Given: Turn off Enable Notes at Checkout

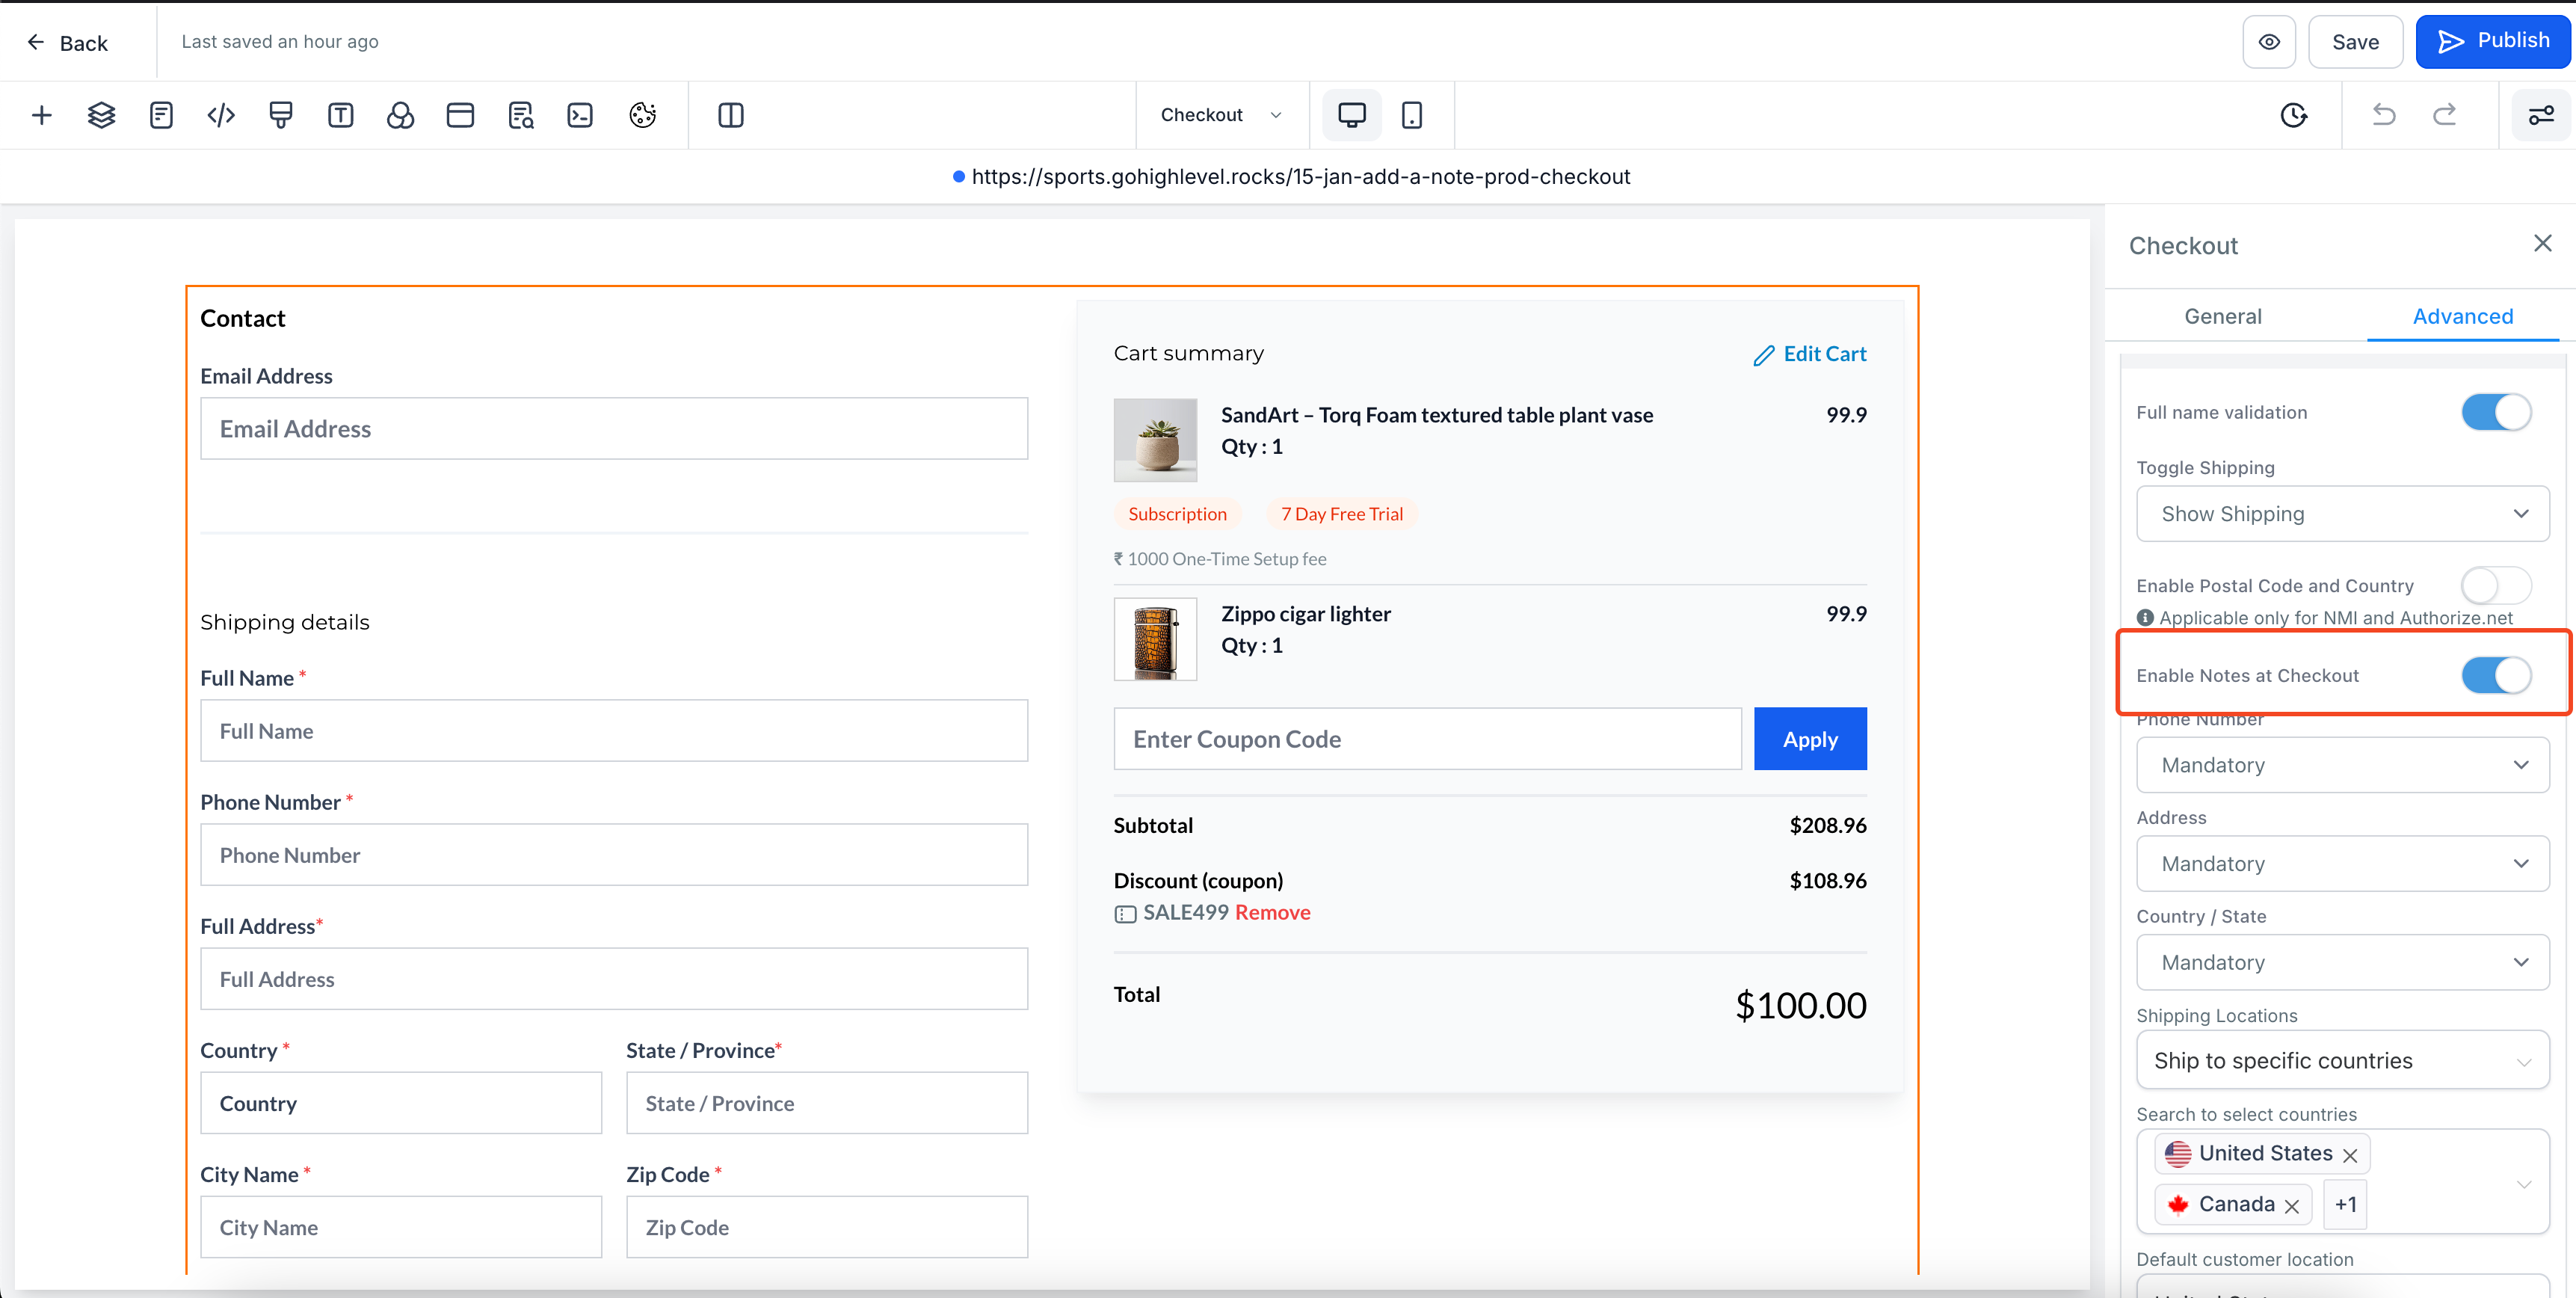Looking at the screenshot, I should pyautogui.click(x=2495, y=675).
